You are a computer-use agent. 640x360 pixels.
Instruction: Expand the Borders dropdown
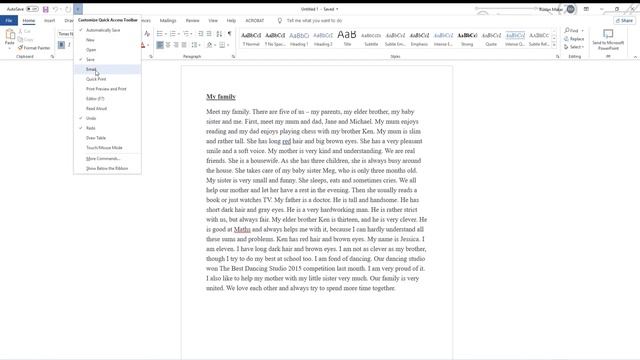pos(228,45)
